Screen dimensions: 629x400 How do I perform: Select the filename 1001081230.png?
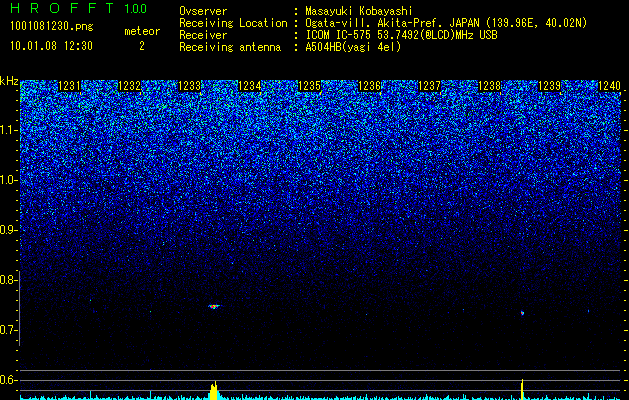click(x=52, y=27)
